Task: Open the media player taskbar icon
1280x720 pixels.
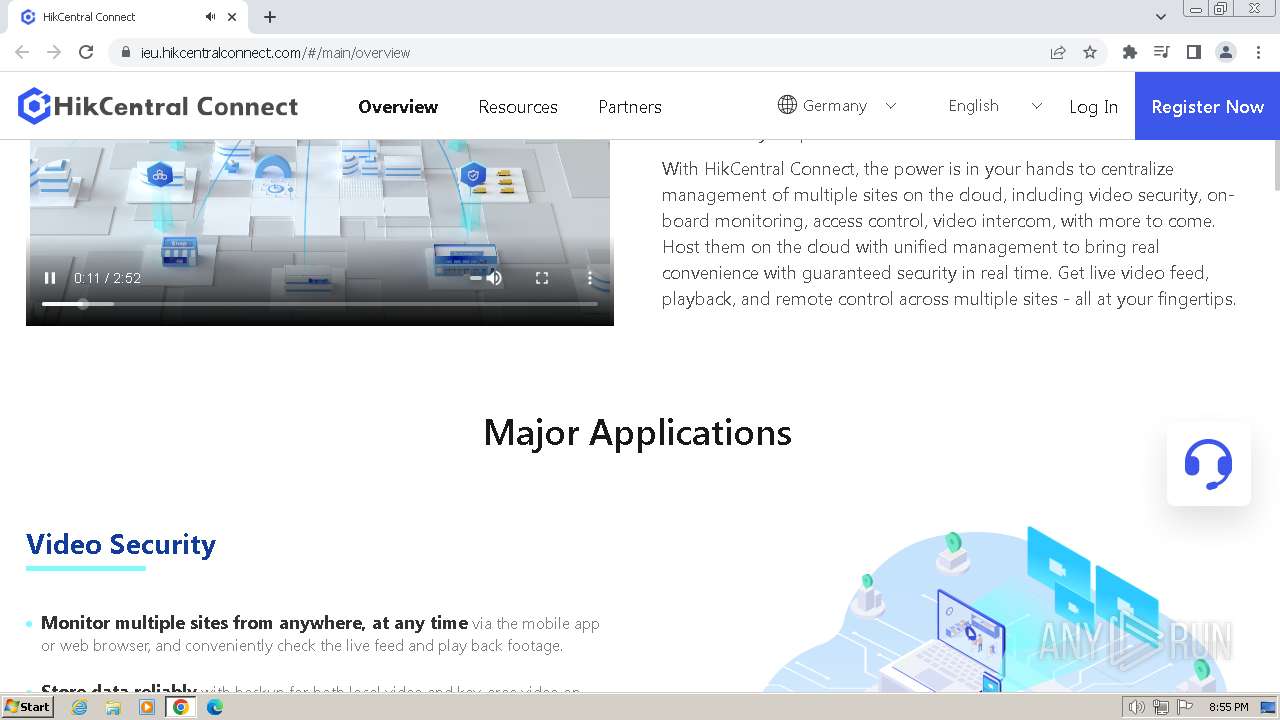Action: [x=147, y=707]
